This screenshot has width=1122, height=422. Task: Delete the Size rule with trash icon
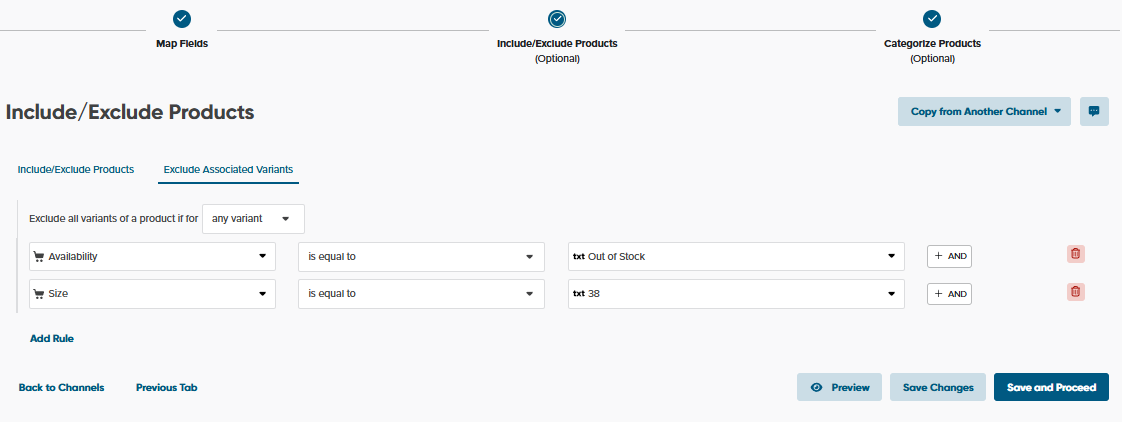[1075, 292]
